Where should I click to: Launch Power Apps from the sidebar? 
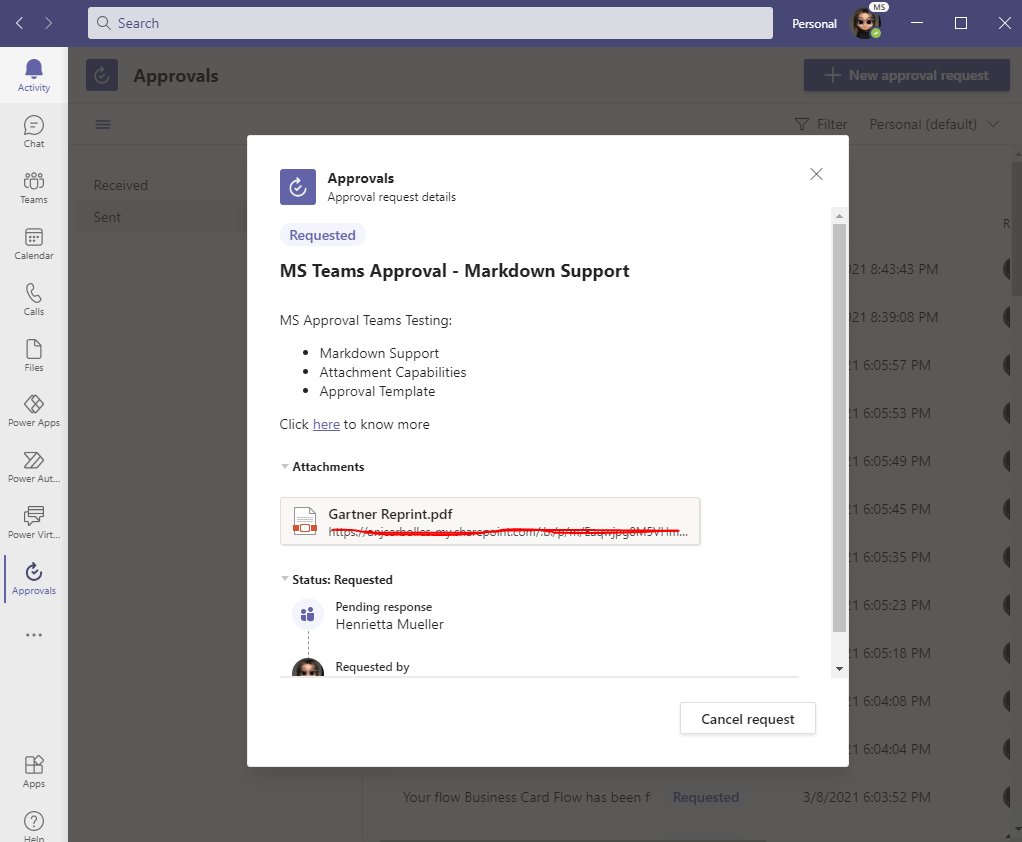click(x=34, y=411)
